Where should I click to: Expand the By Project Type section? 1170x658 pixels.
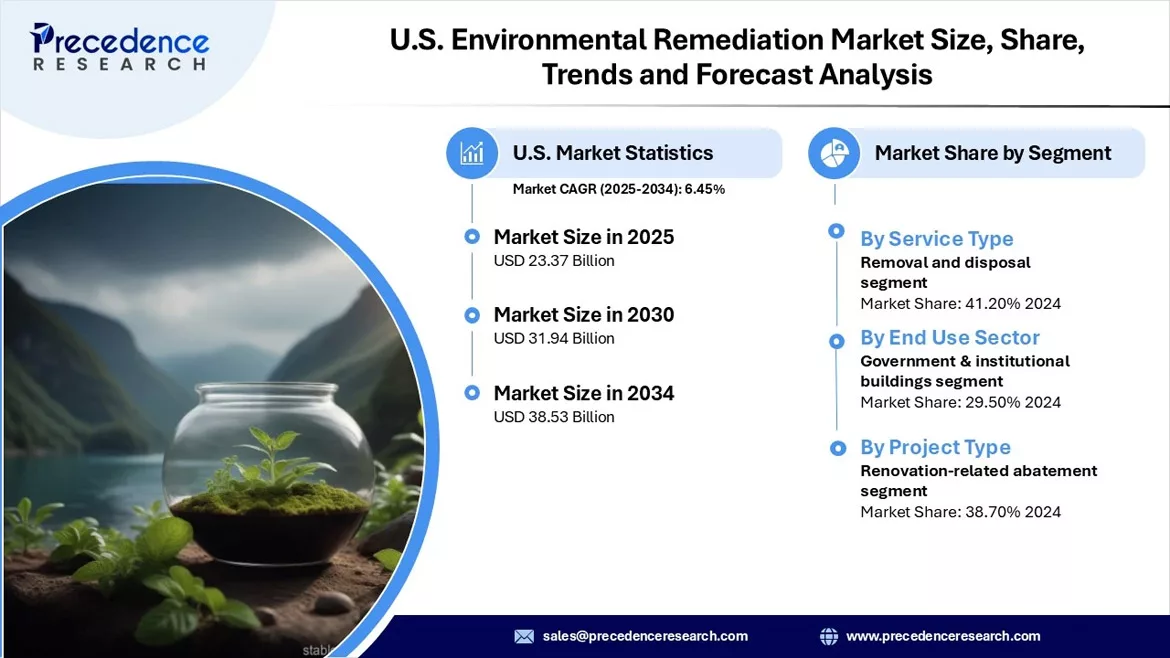pyautogui.click(x=935, y=447)
